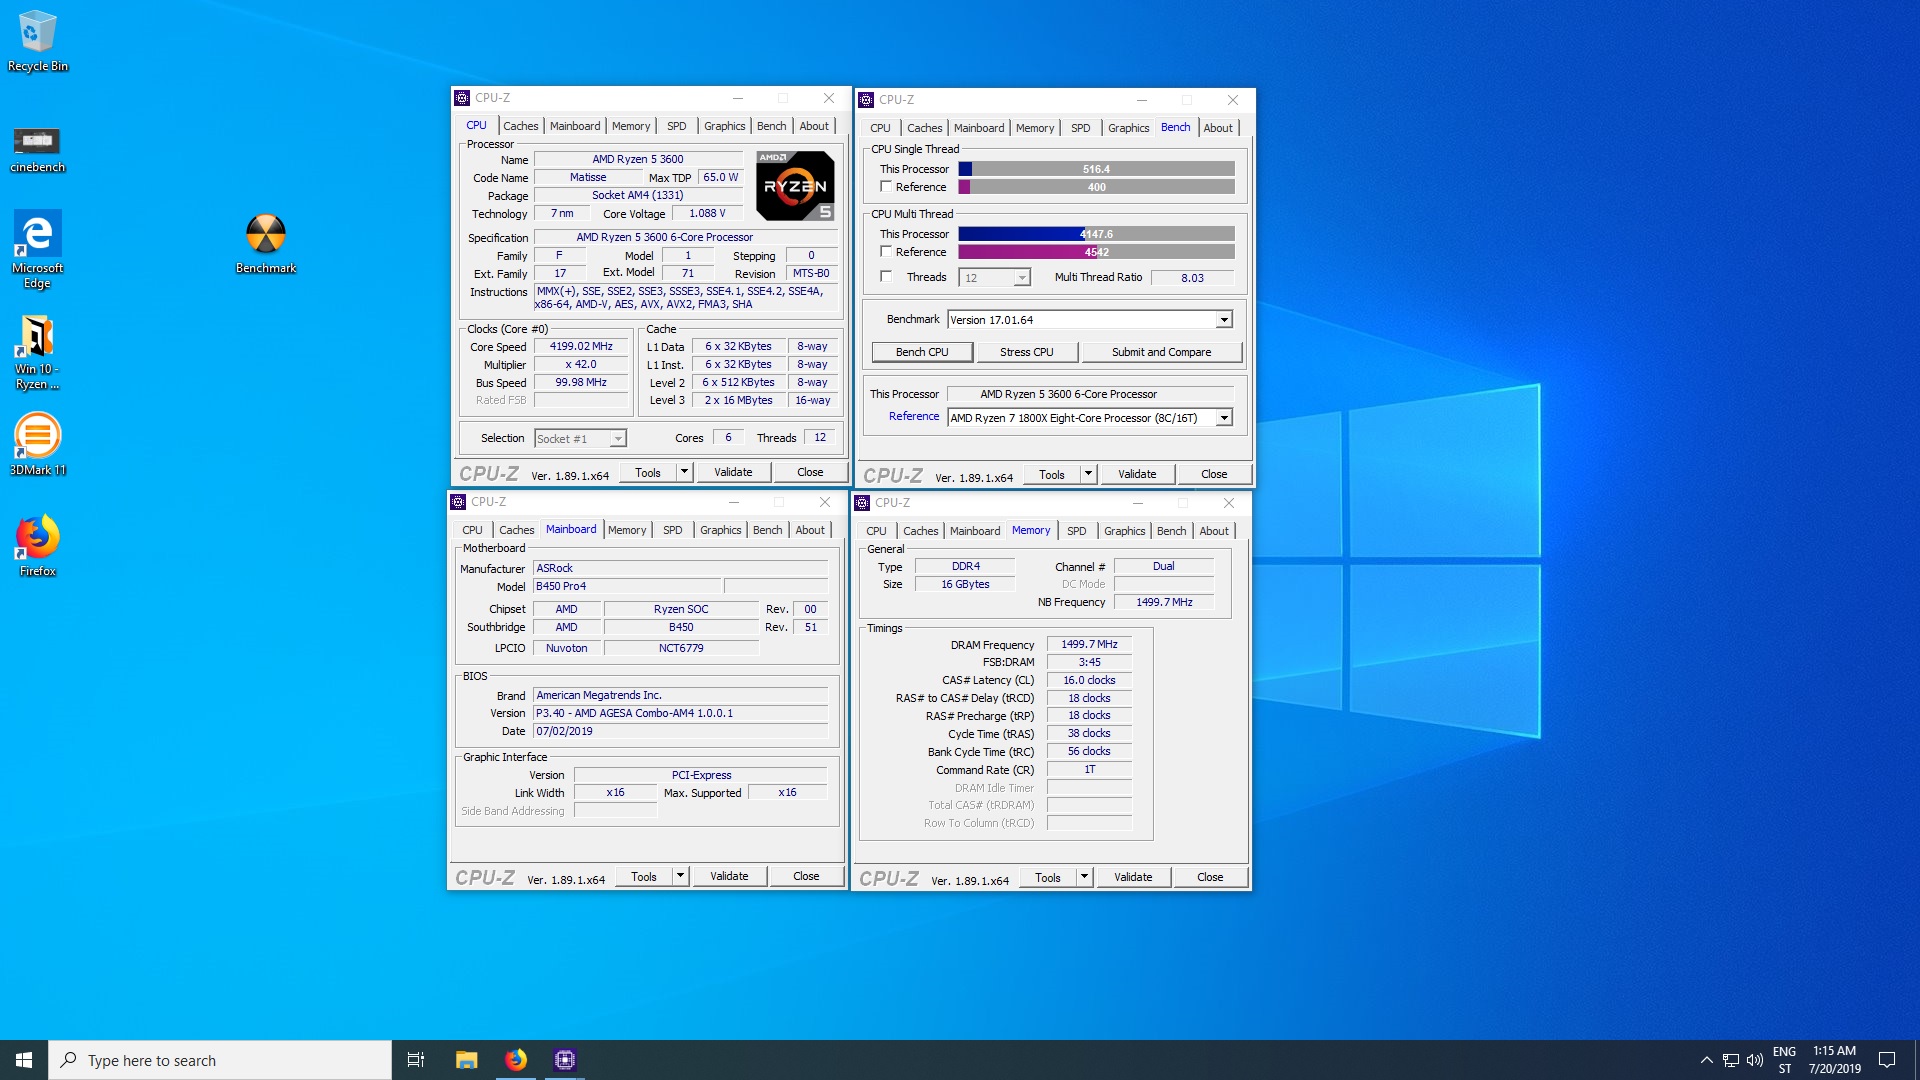Click Tools button in Memory window
Image resolution: width=1920 pixels, height=1080 pixels.
[1048, 877]
